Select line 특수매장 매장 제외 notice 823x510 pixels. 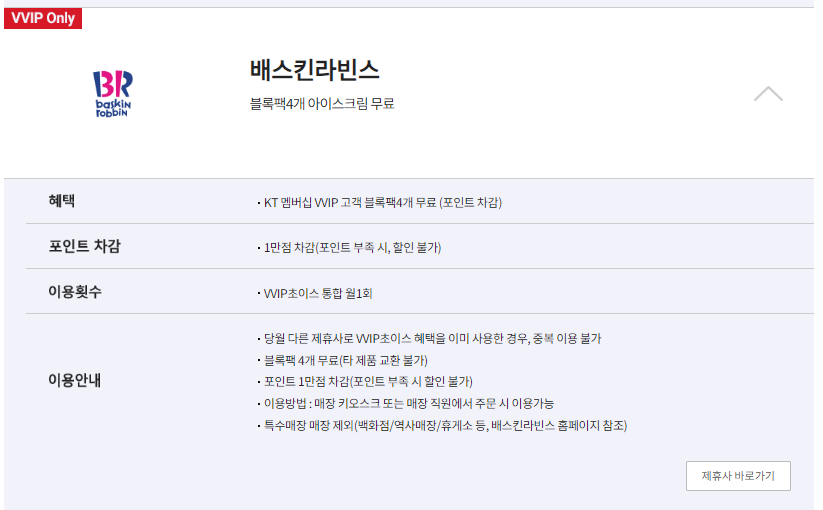pyautogui.click(x=445, y=426)
